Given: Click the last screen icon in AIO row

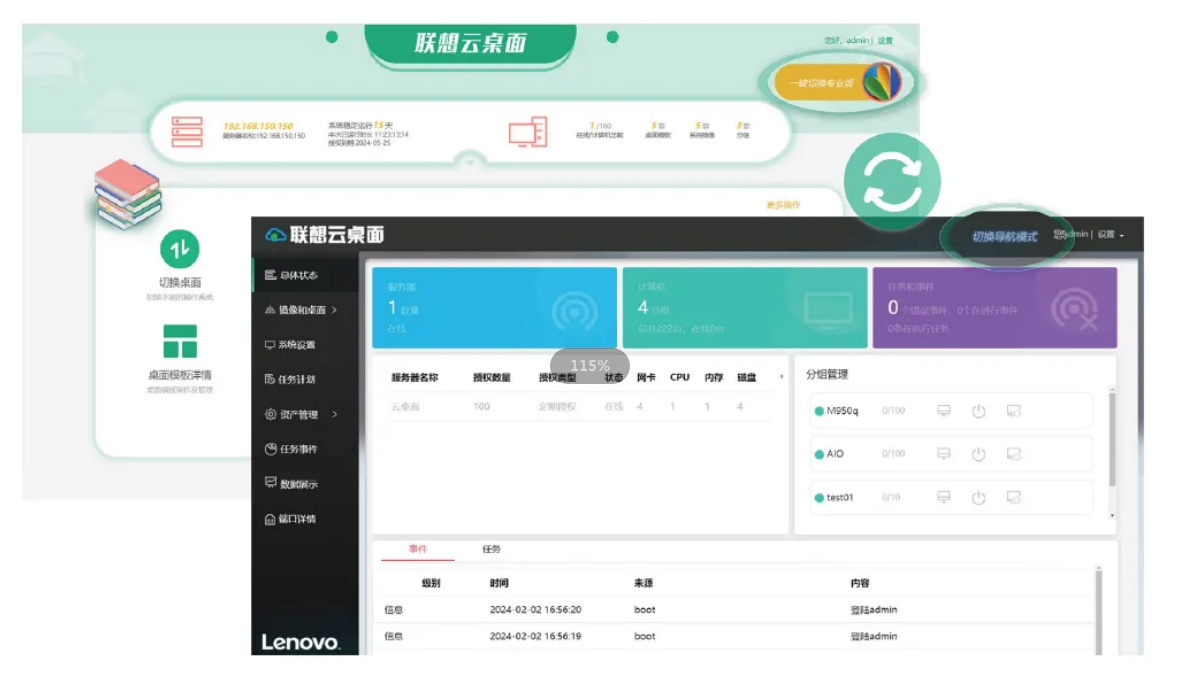Looking at the screenshot, I should [x=1013, y=454].
